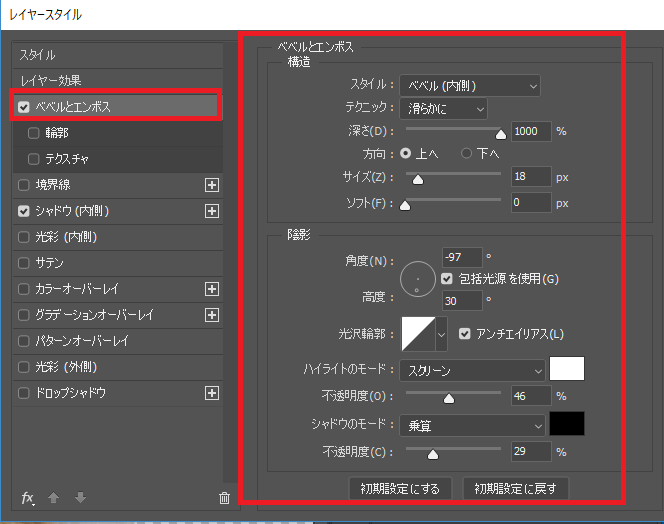
Task: Click the plus icon next to 境界線
Action: [x=212, y=185]
